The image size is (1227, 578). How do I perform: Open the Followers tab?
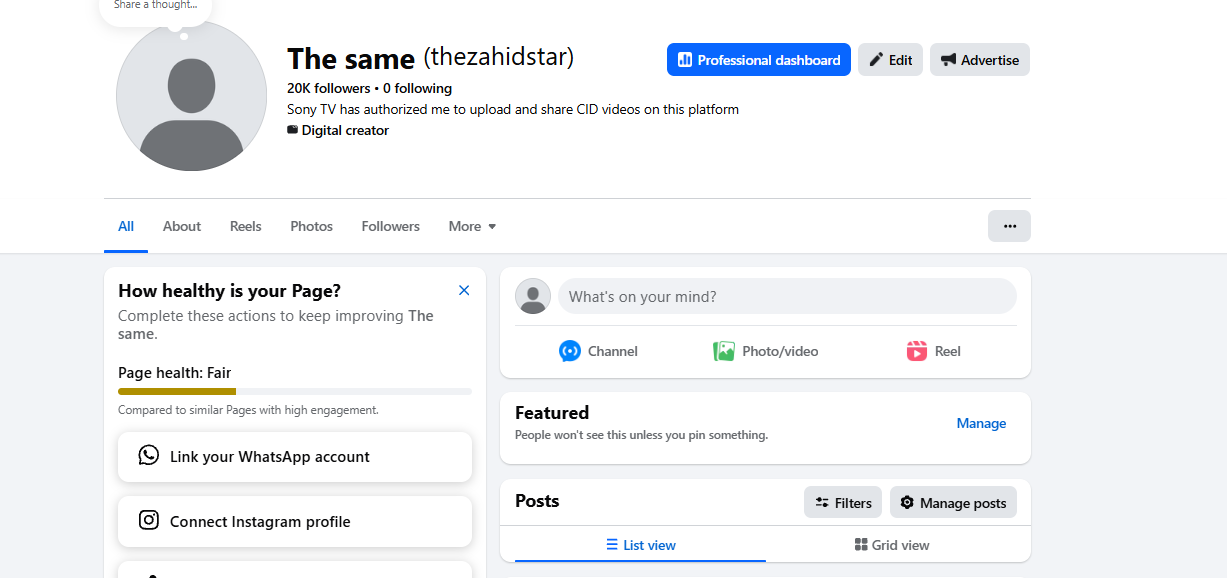pyautogui.click(x=391, y=226)
